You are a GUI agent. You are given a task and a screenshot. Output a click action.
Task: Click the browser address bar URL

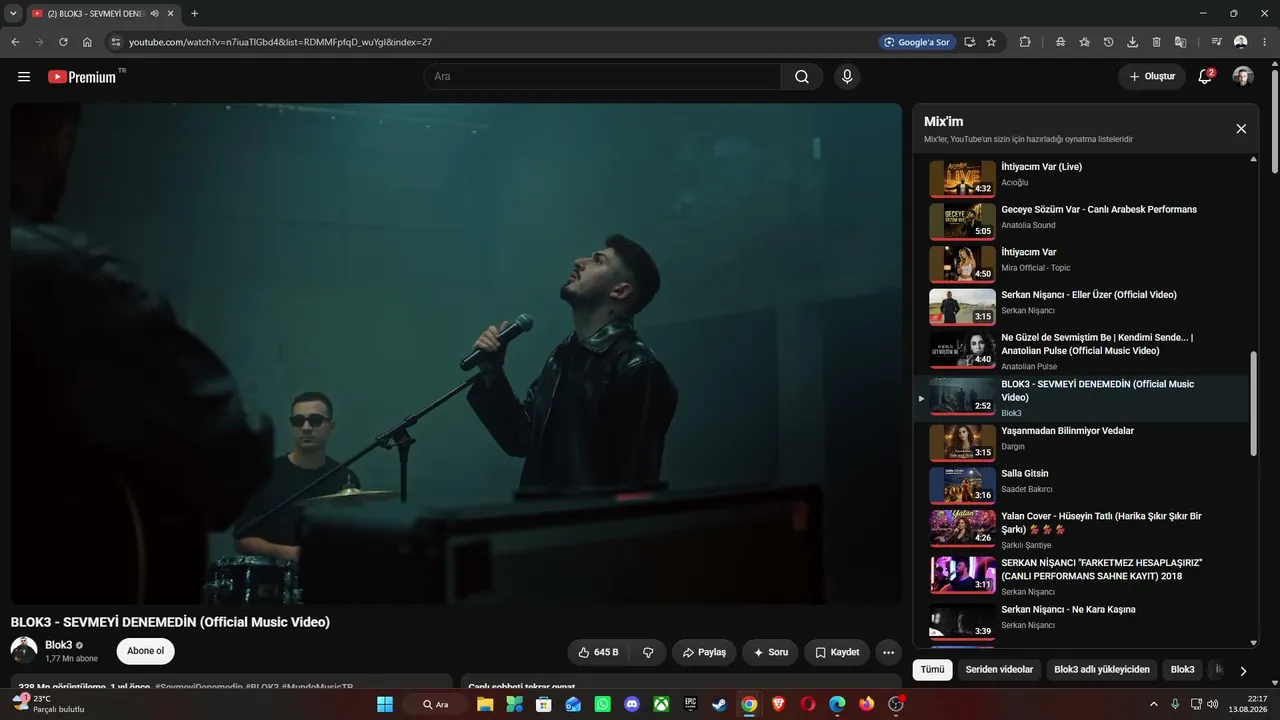coord(281,42)
